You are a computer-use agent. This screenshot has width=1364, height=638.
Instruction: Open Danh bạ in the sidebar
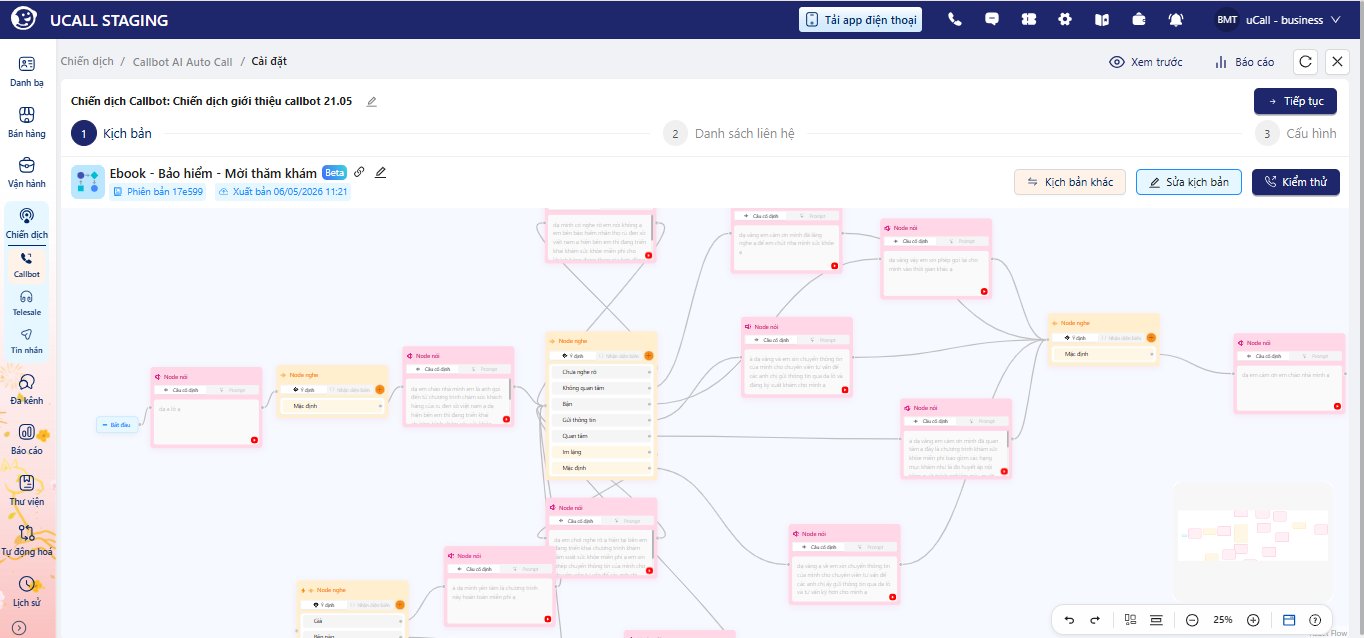point(27,71)
